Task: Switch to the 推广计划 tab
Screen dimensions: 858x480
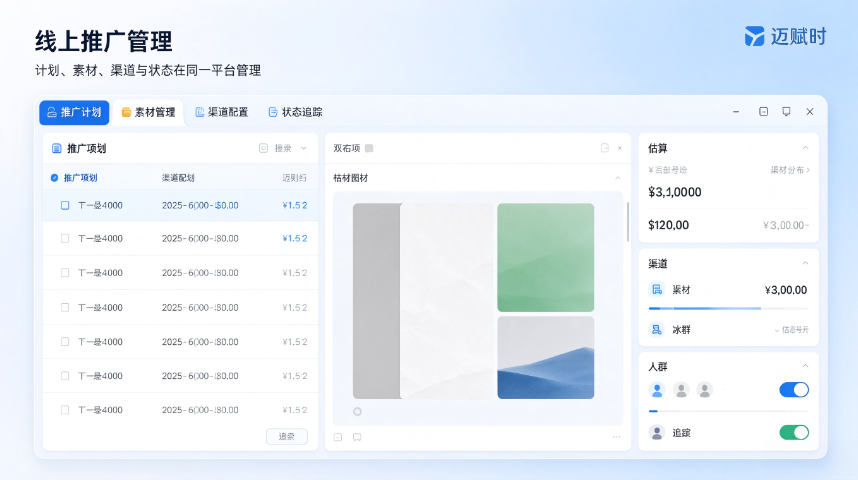Action: pos(74,112)
